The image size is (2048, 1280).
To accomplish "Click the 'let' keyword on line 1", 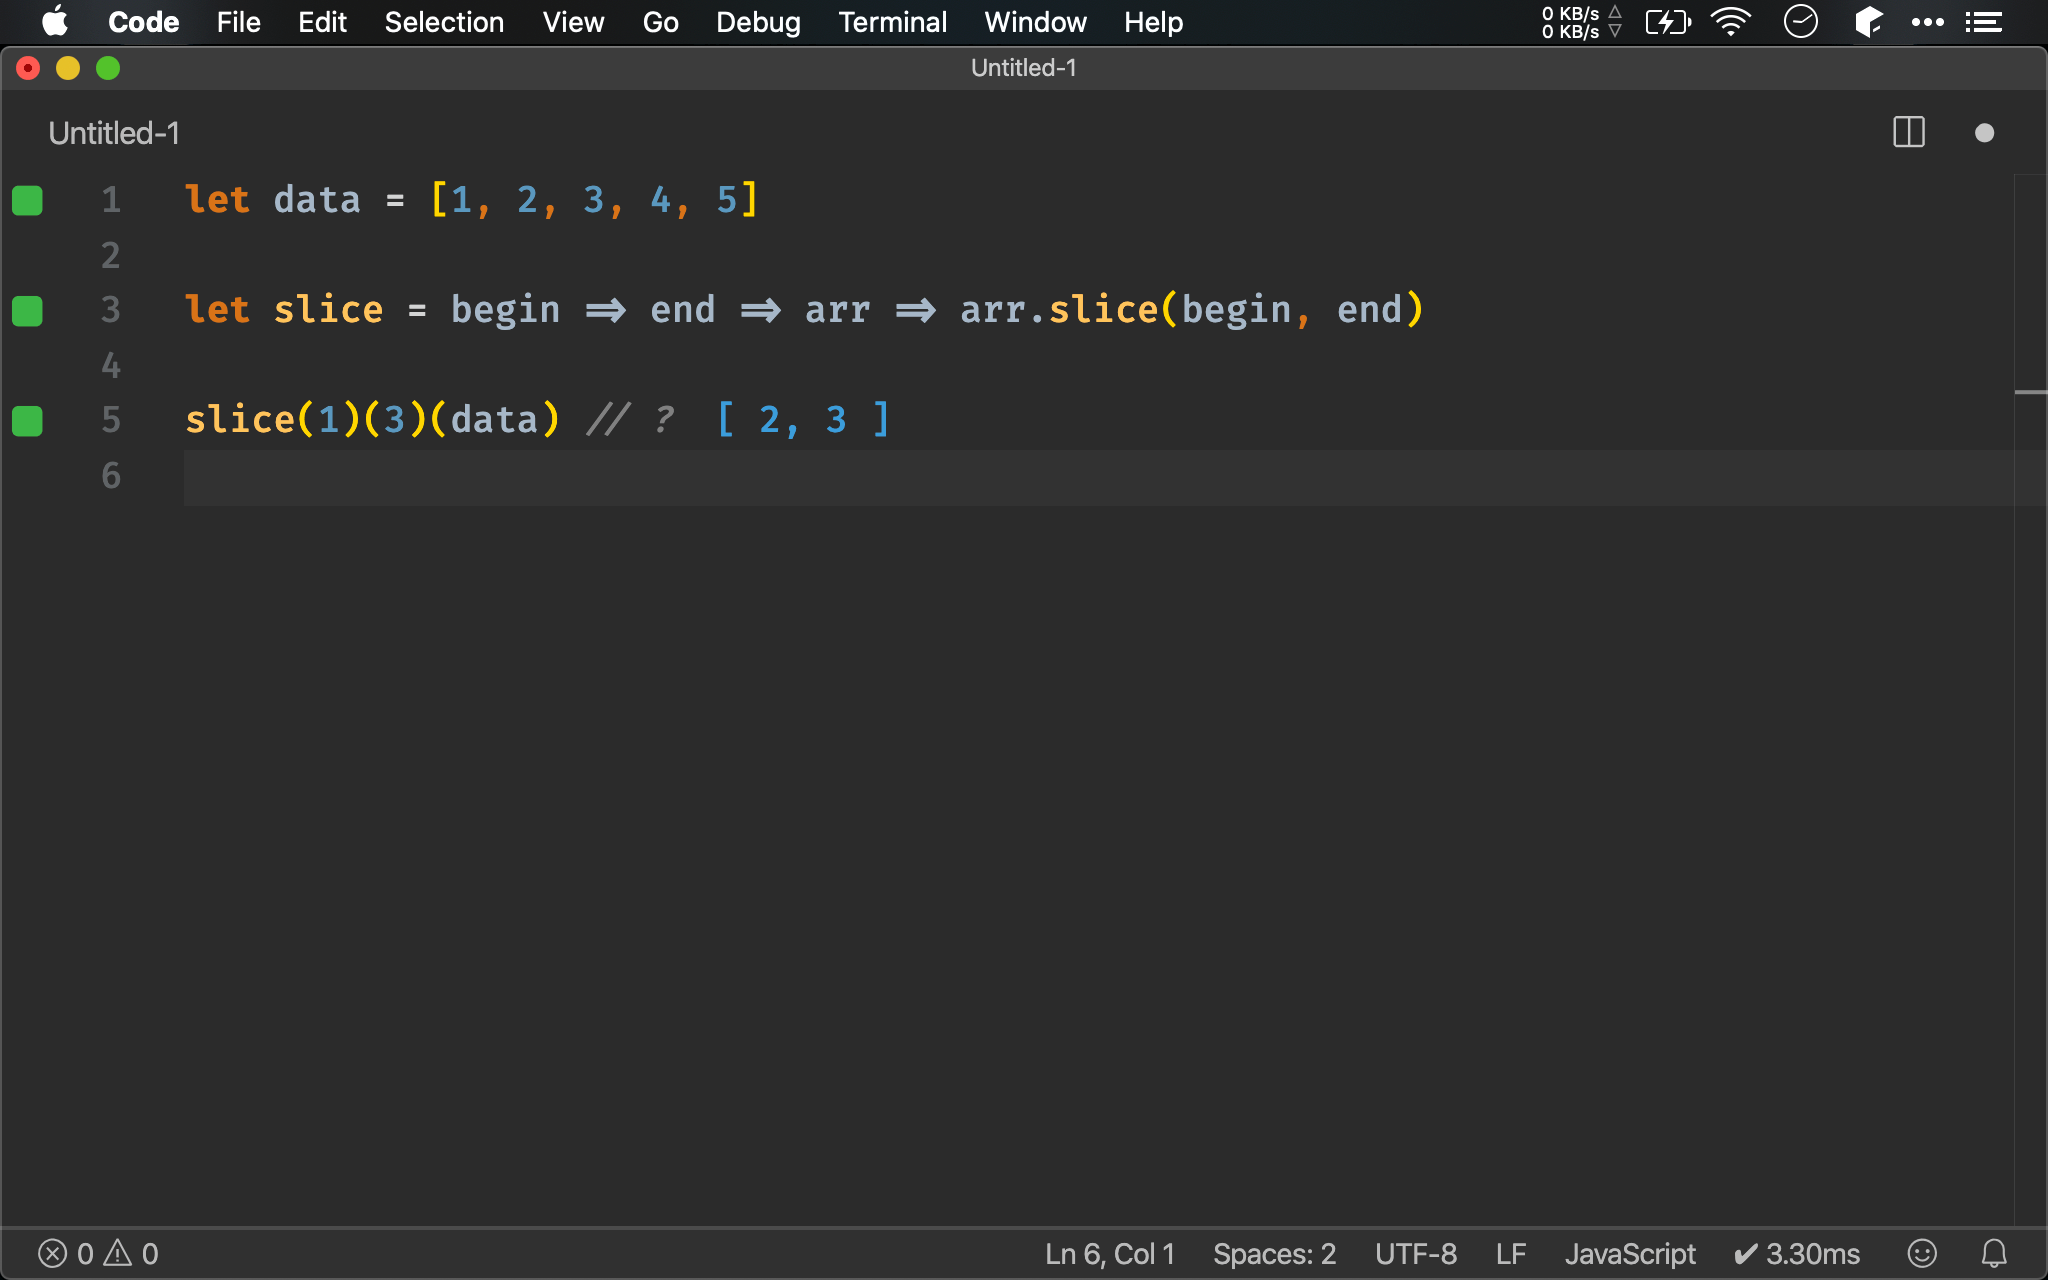I will coord(217,200).
